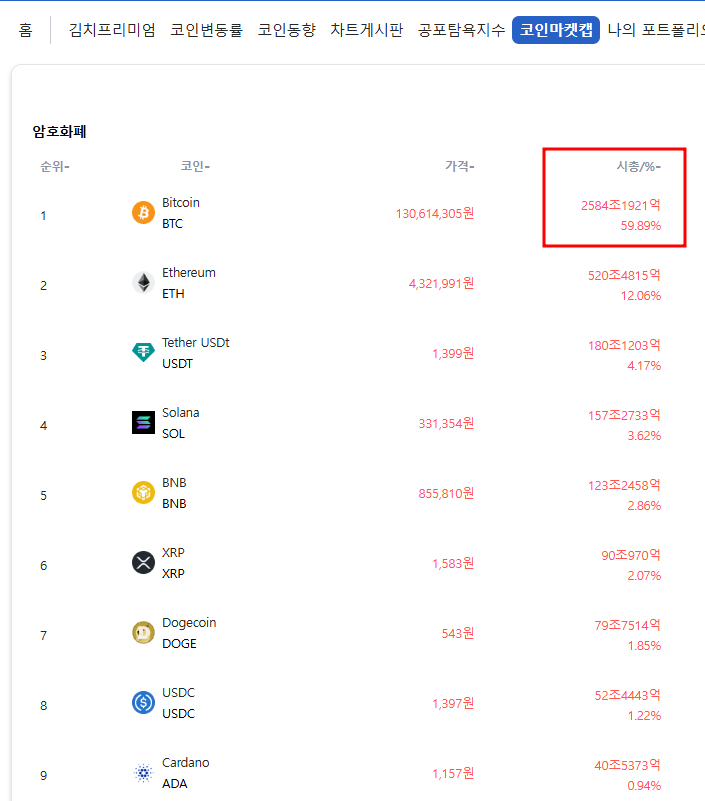The image size is (705, 801).
Task: Click the XRP black logo
Action: coord(144,562)
